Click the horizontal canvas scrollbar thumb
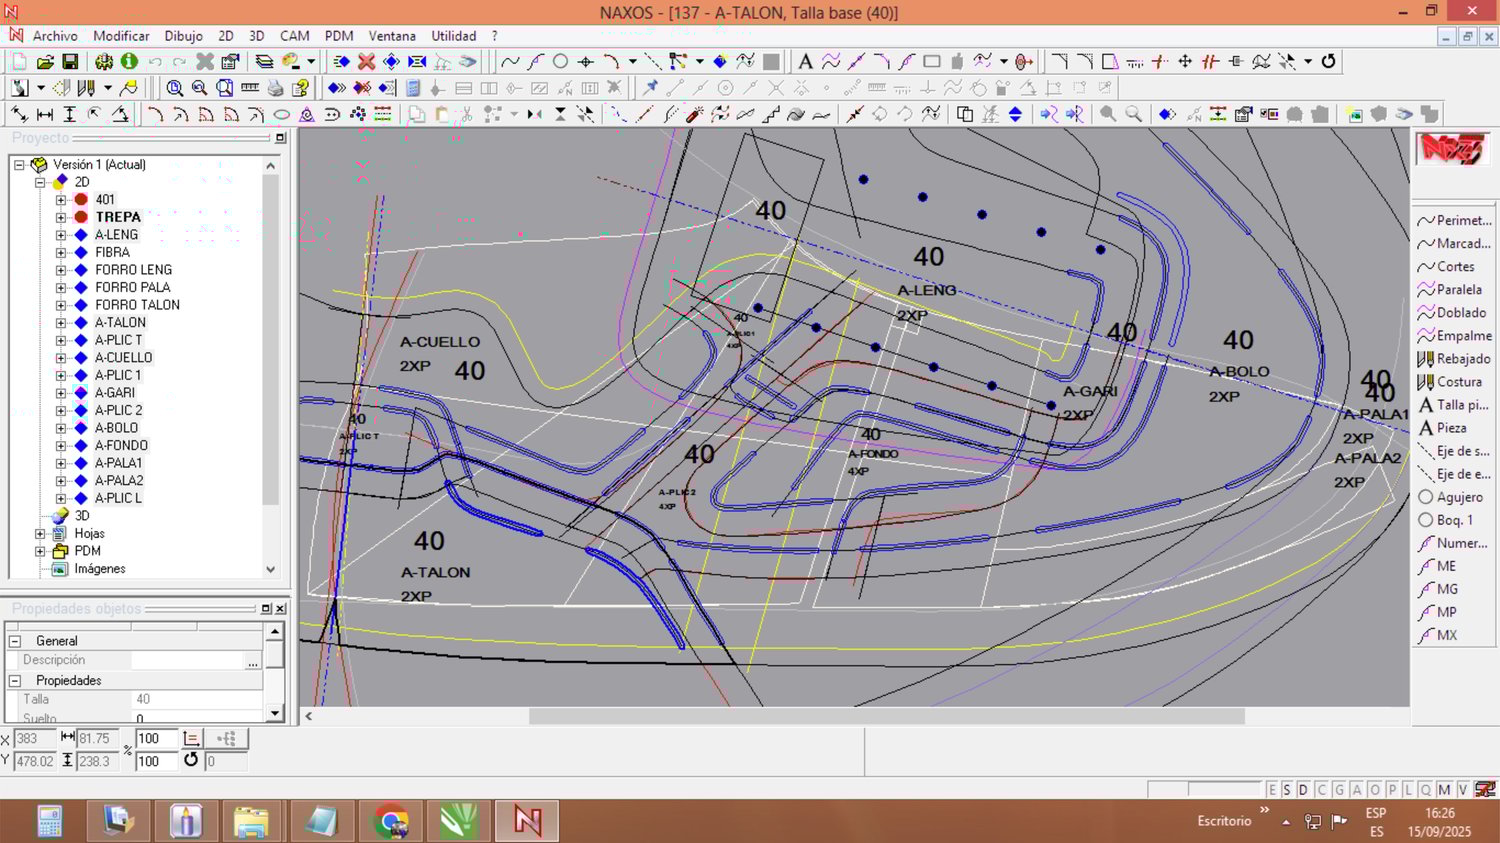Viewport: 1500px width, 843px height. click(x=886, y=716)
